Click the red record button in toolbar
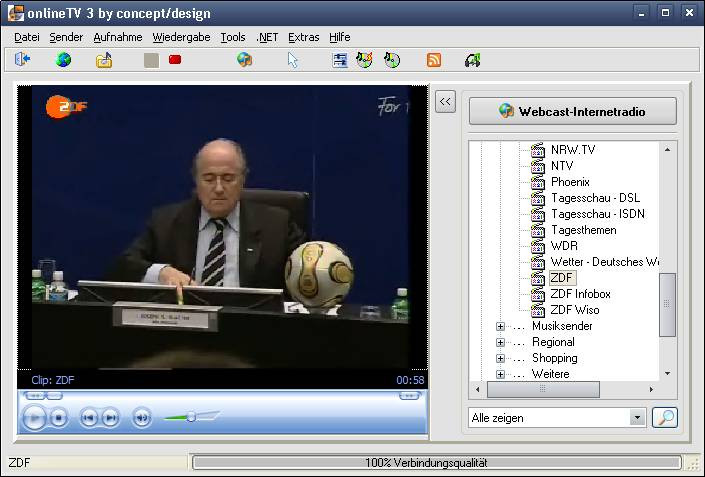Screen dimensions: 705x477 [x=175, y=59]
